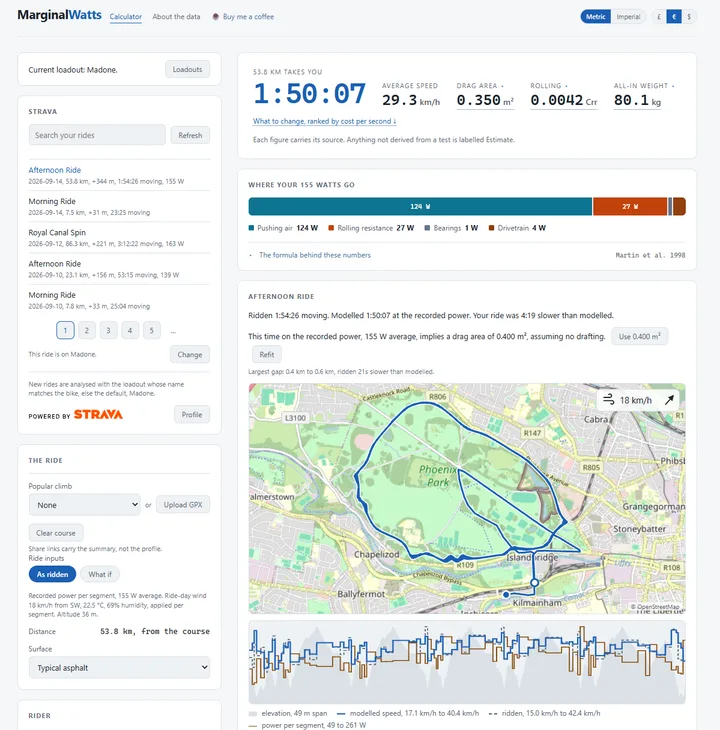Screen dimensions: 720x730
Task: Click the coffee cup icon
Action: (215, 17)
